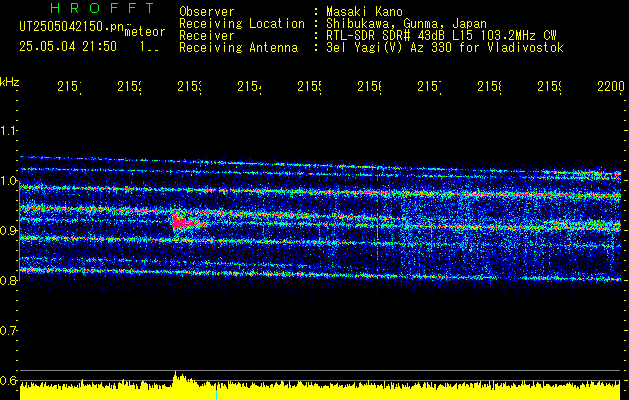
Task: Click the intensity peak in the yellow power graph
Action: [x=176, y=375]
